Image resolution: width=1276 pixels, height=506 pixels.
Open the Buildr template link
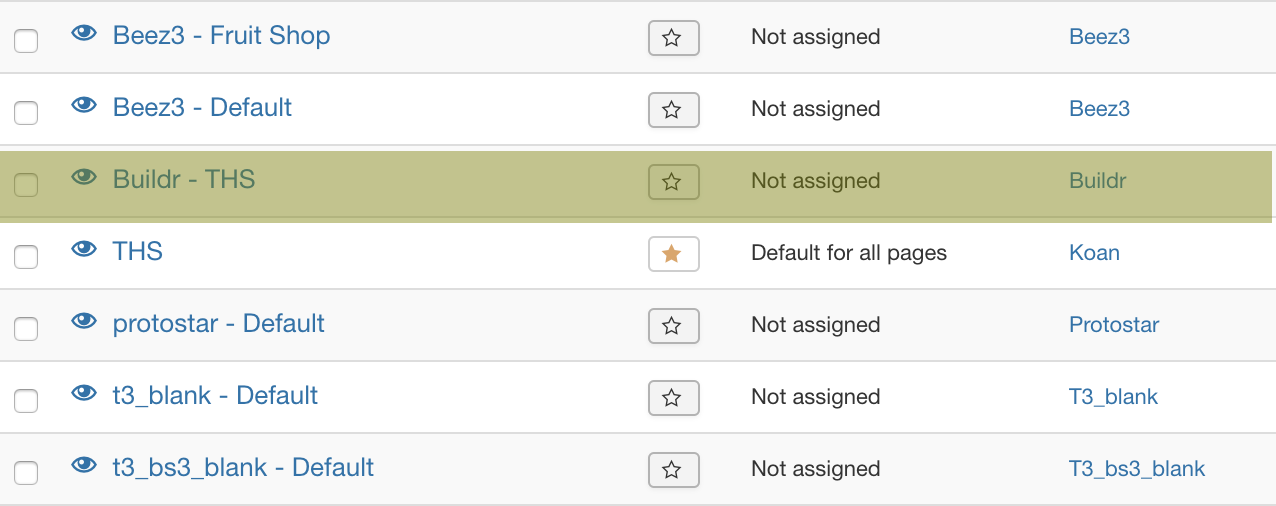[x=1097, y=181]
